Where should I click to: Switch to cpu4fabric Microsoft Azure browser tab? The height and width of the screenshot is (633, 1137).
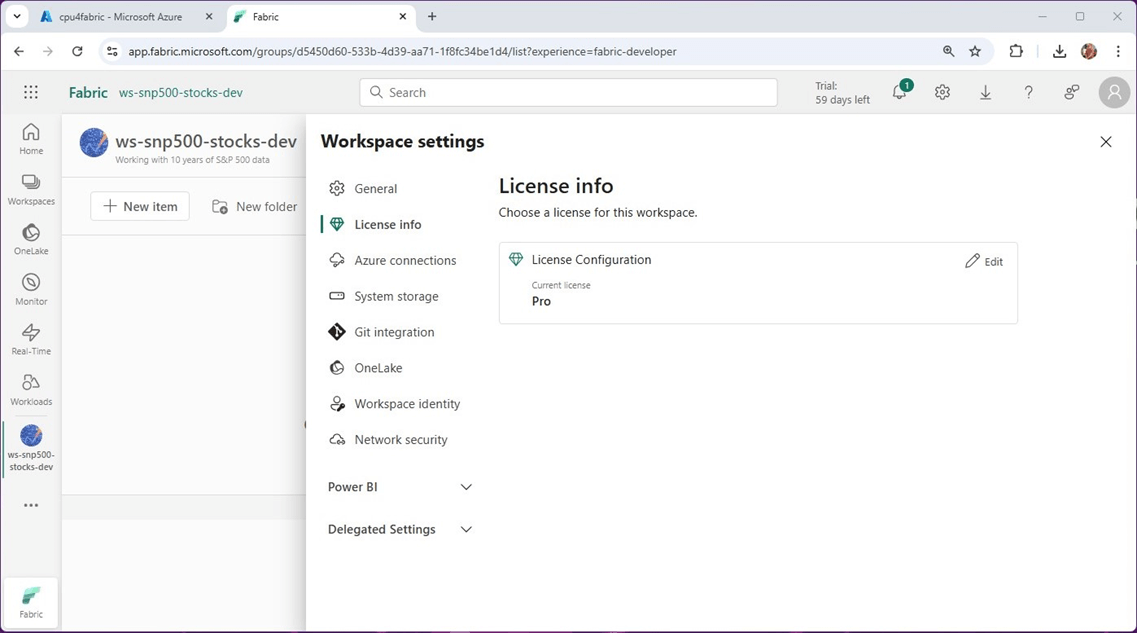(120, 17)
